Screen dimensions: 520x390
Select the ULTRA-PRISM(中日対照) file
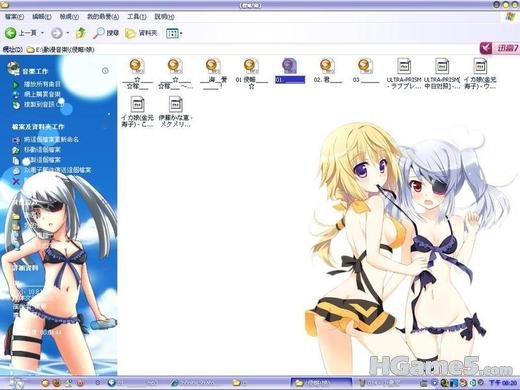(x=442, y=74)
